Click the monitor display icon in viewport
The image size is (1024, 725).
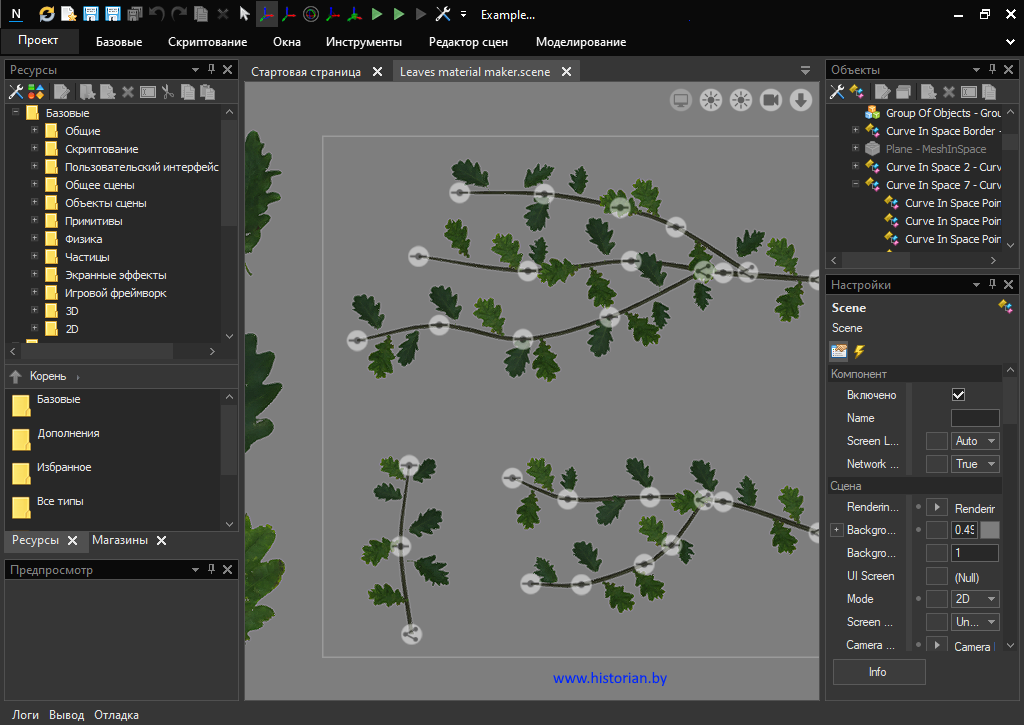pos(681,100)
